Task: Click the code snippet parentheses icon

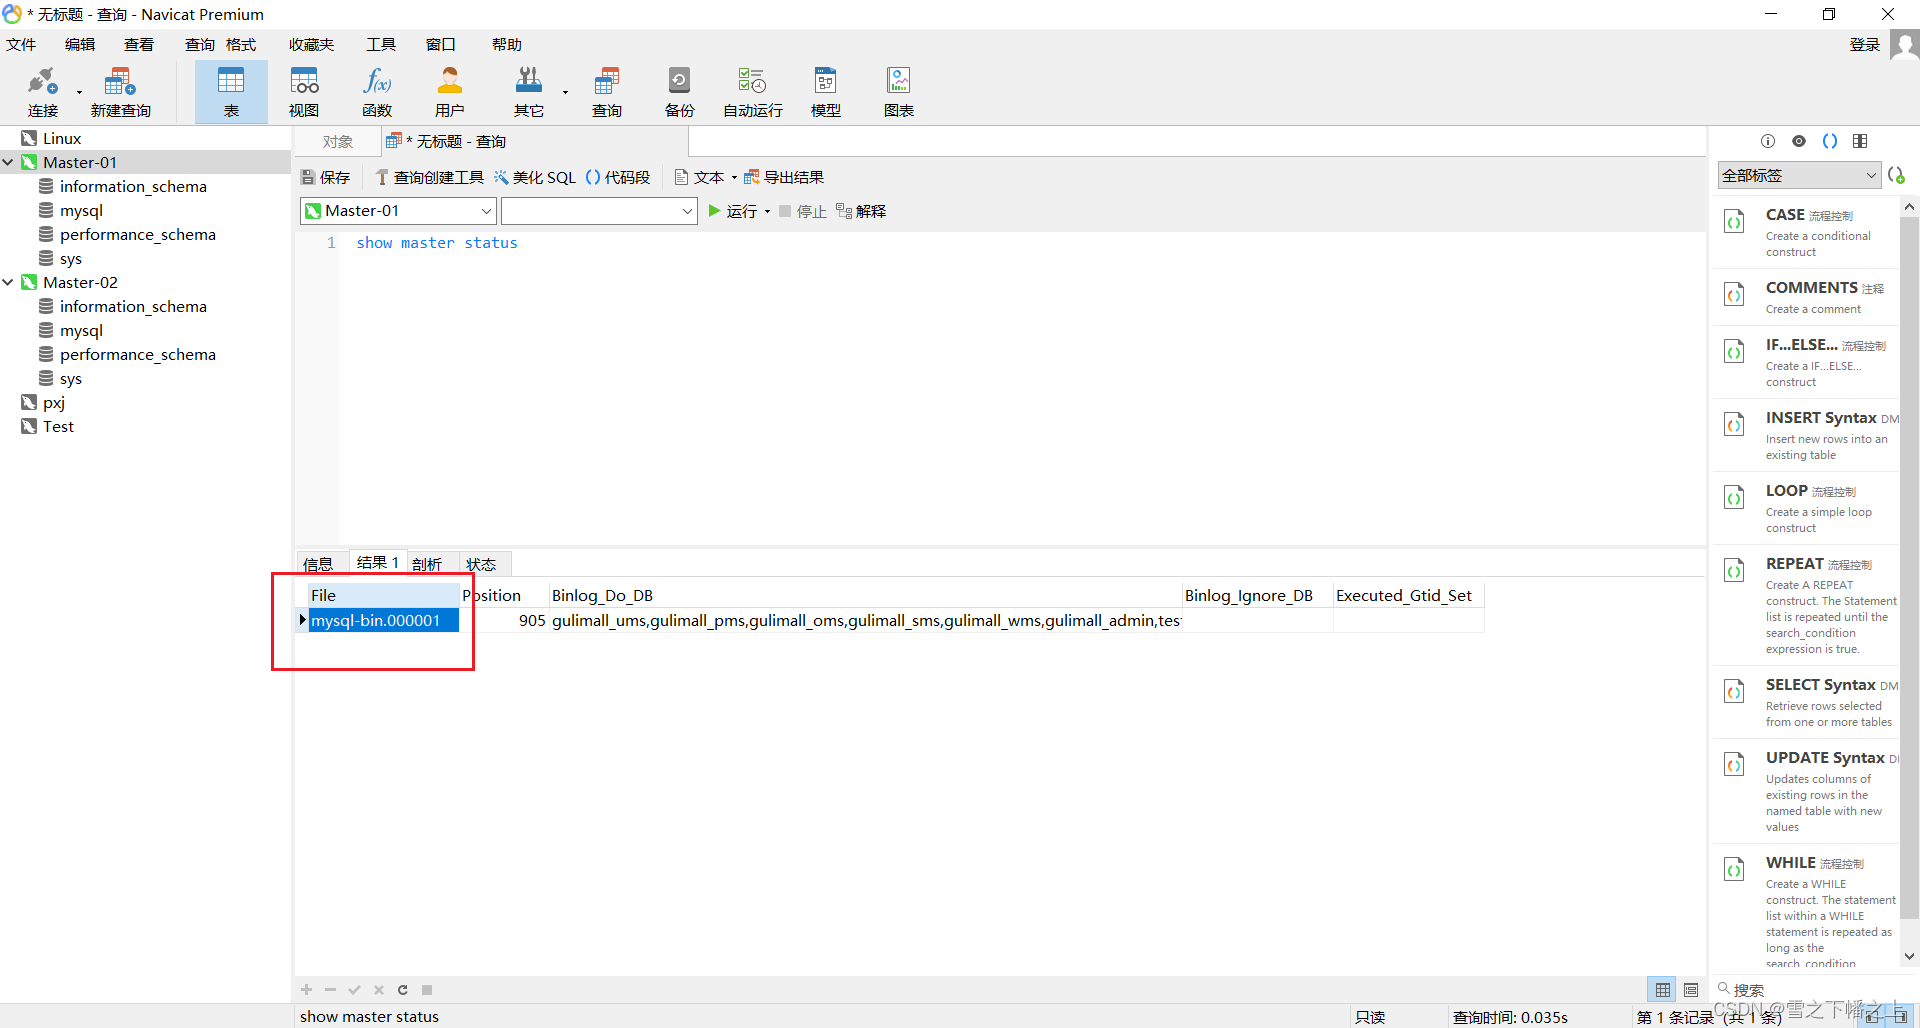Action: coord(1830,141)
